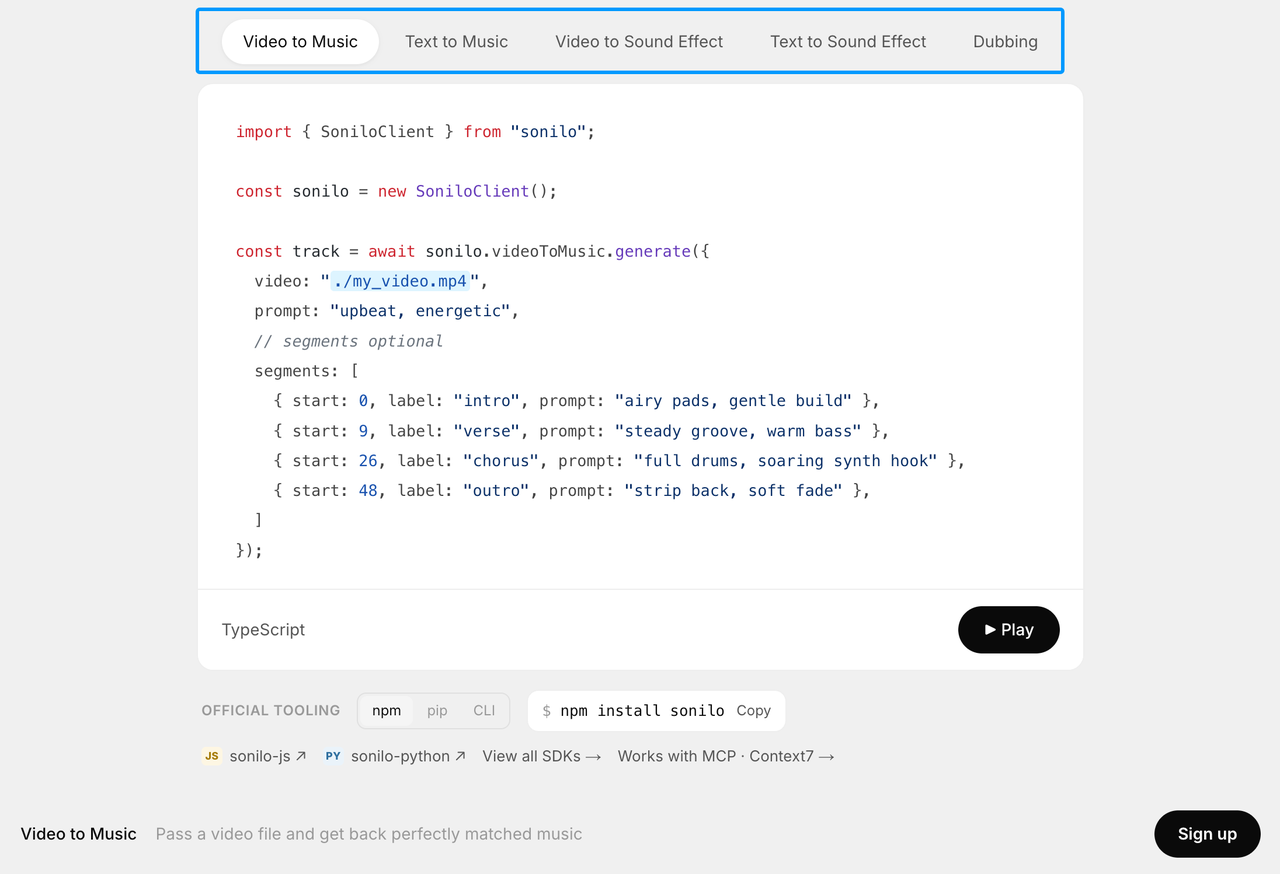Switch to Text to Sound Effect tab
Image resolution: width=1280 pixels, height=874 pixels.
point(848,42)
